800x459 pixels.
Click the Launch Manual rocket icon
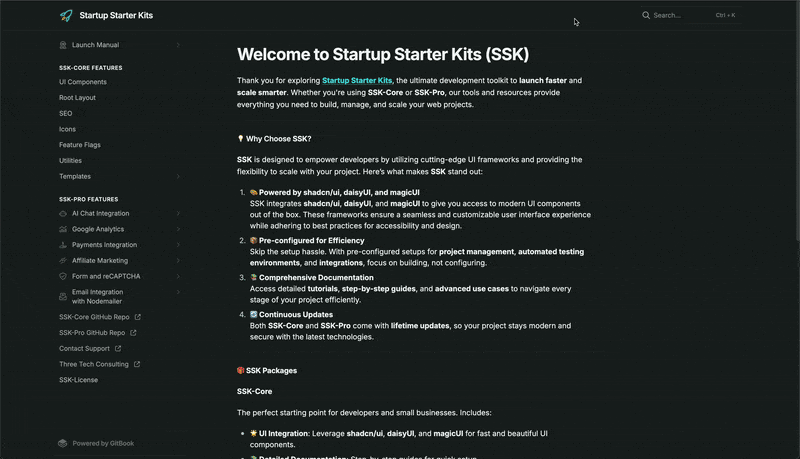(x=63, y=45)
